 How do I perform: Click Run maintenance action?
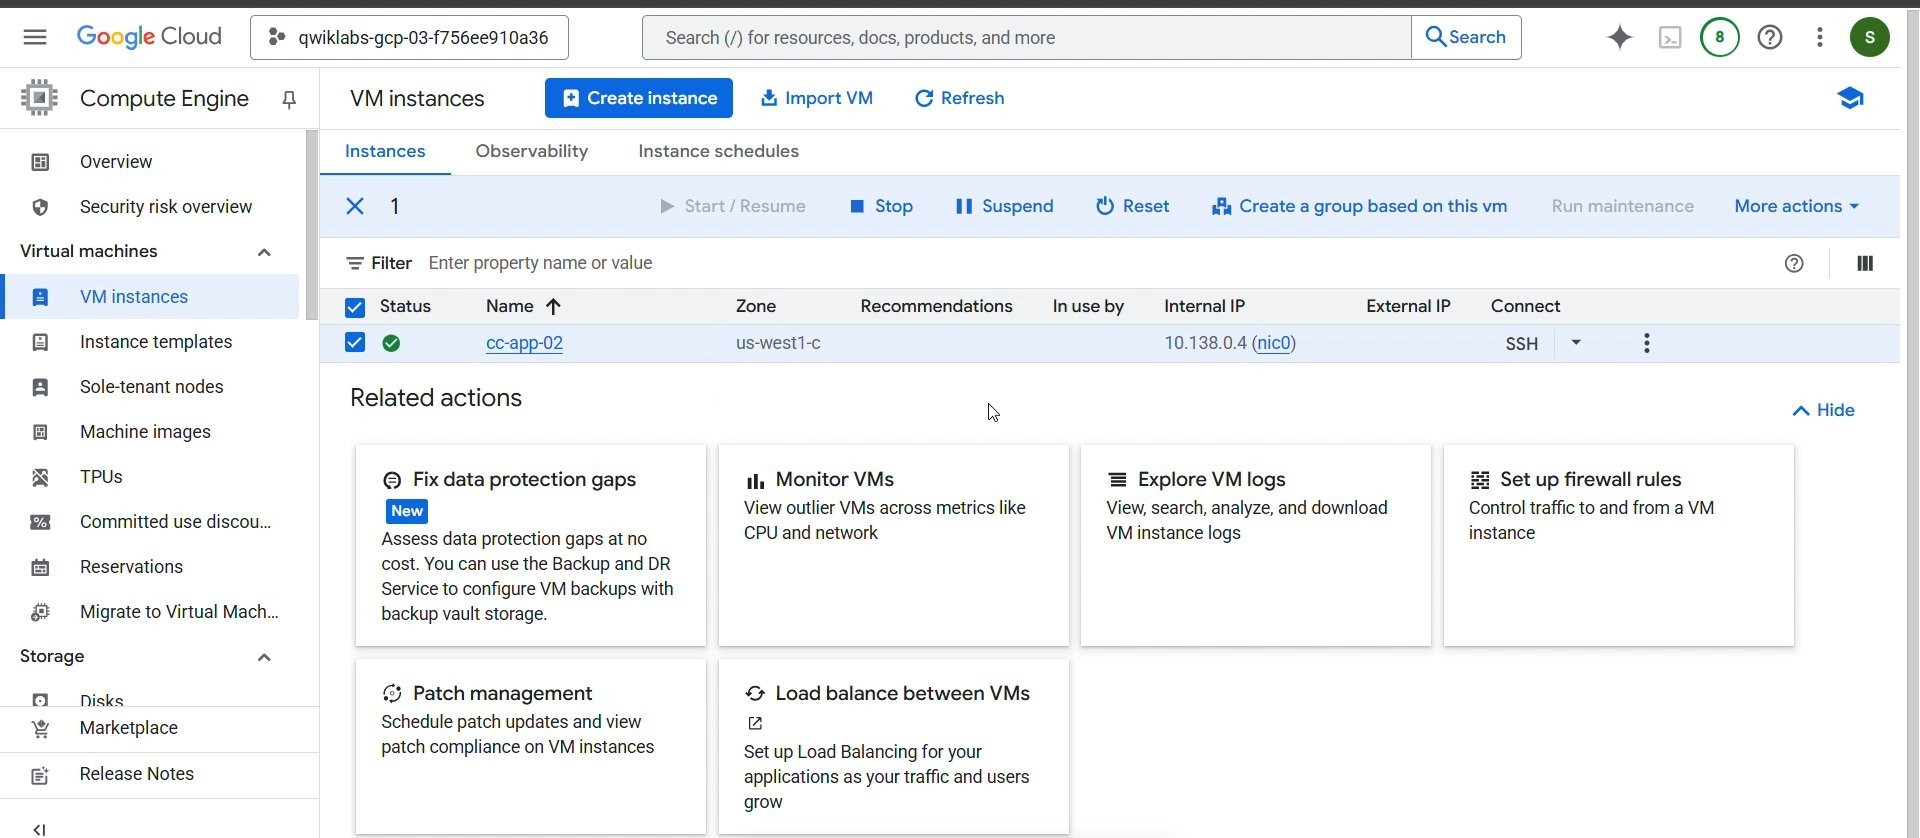tap(1622, 206)
